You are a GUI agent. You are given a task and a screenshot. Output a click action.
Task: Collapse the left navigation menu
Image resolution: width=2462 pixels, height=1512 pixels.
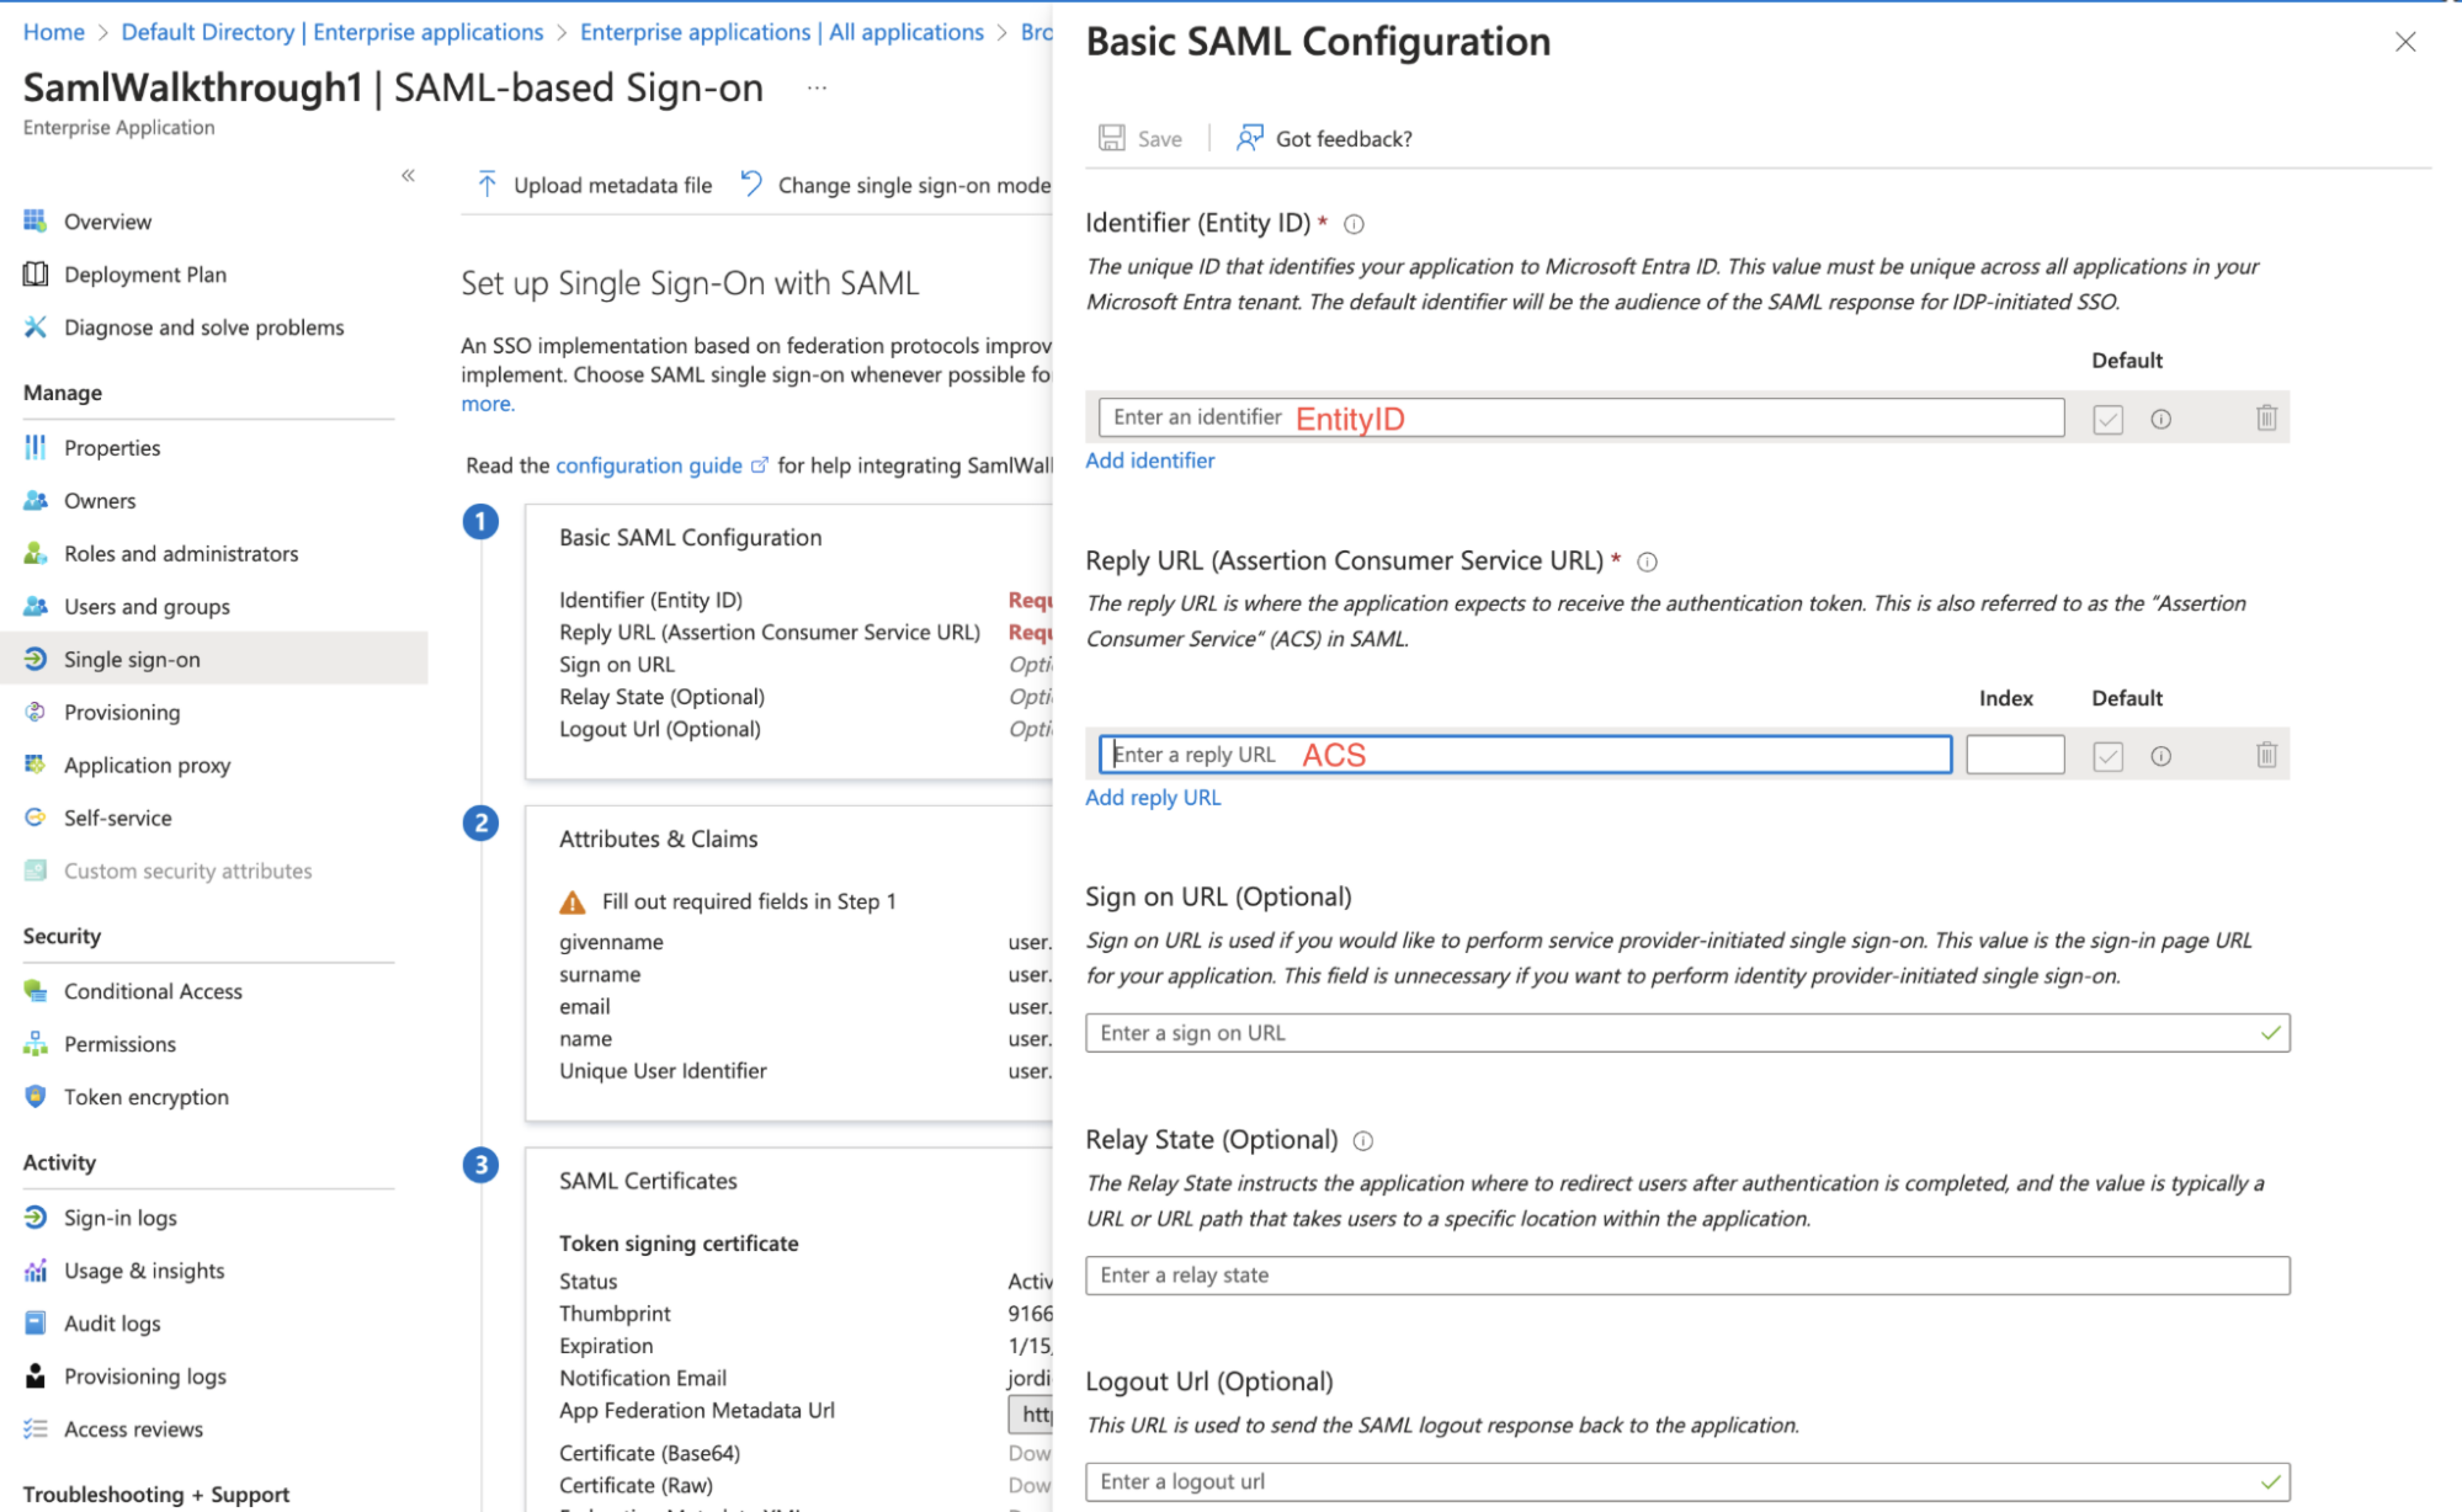(x=408, y=176)
